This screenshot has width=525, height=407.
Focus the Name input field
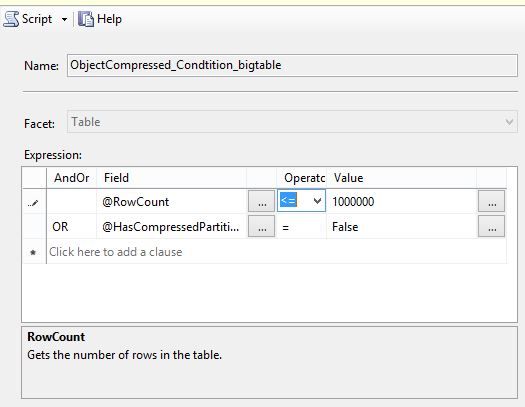(x=292, y=65)
